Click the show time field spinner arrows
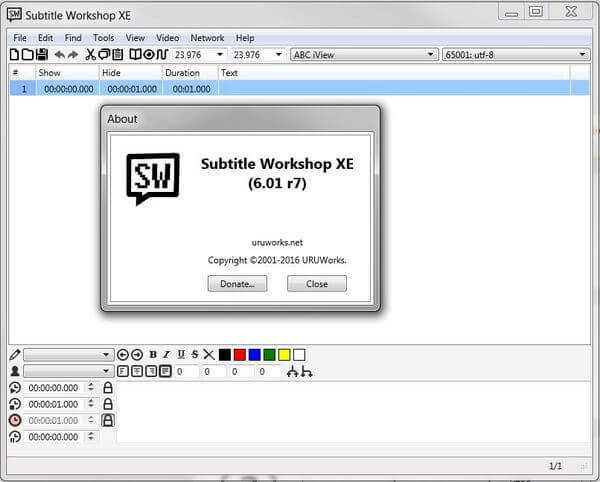 pos(91,388)
